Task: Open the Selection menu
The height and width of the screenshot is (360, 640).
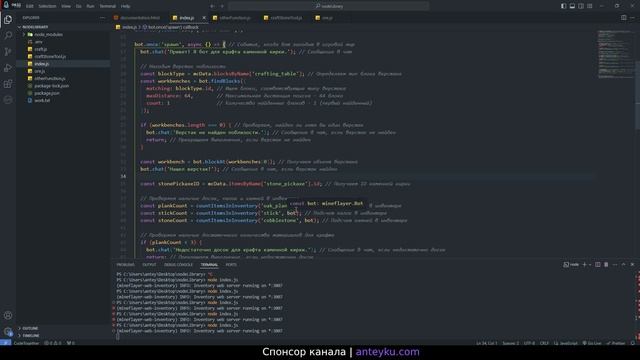Action: (x=47, y=6)
